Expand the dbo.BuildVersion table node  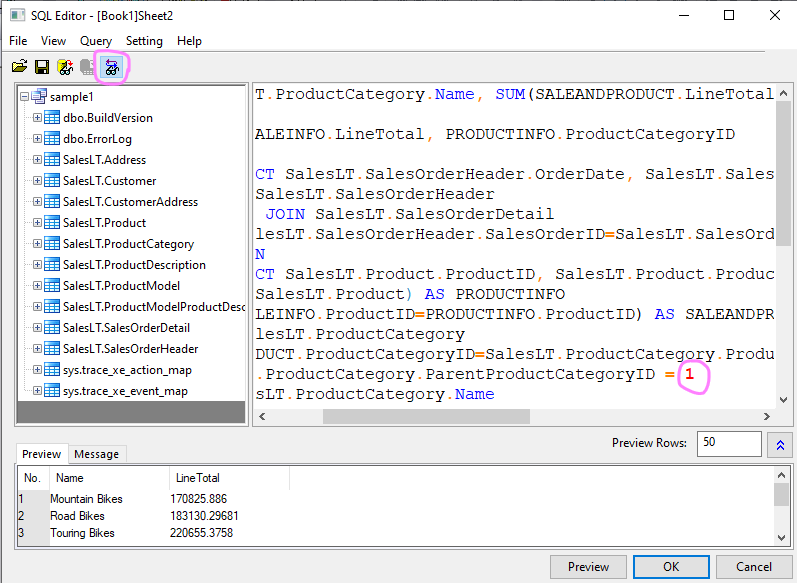(38, 118)
